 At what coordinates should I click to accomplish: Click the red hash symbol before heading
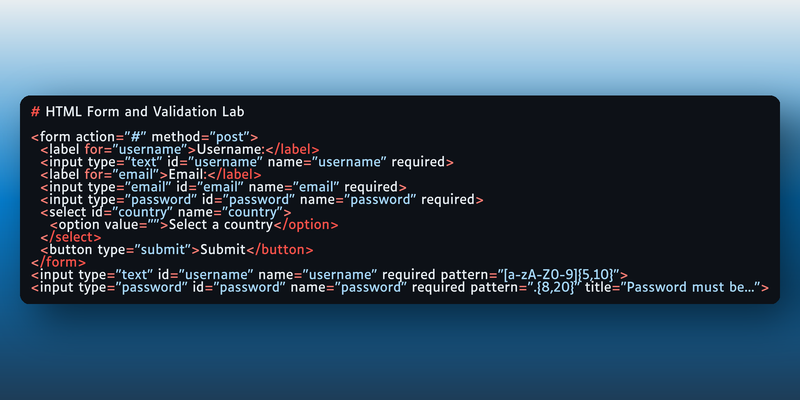click(35, 111)
